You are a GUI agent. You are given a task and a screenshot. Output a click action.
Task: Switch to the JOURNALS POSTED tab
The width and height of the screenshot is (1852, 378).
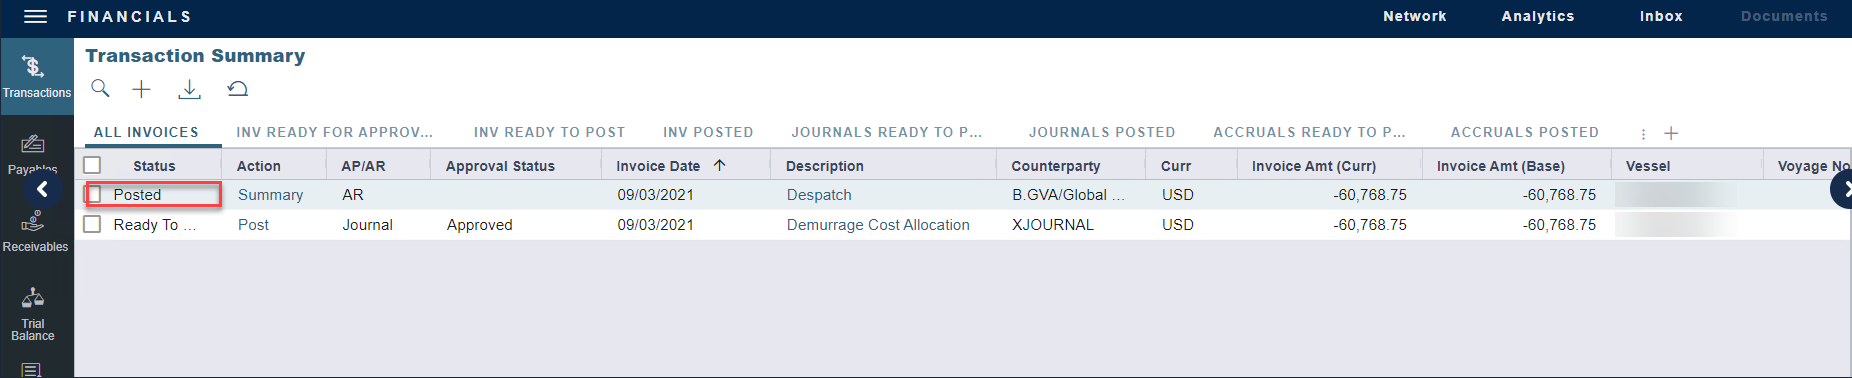coord(1102,132)
